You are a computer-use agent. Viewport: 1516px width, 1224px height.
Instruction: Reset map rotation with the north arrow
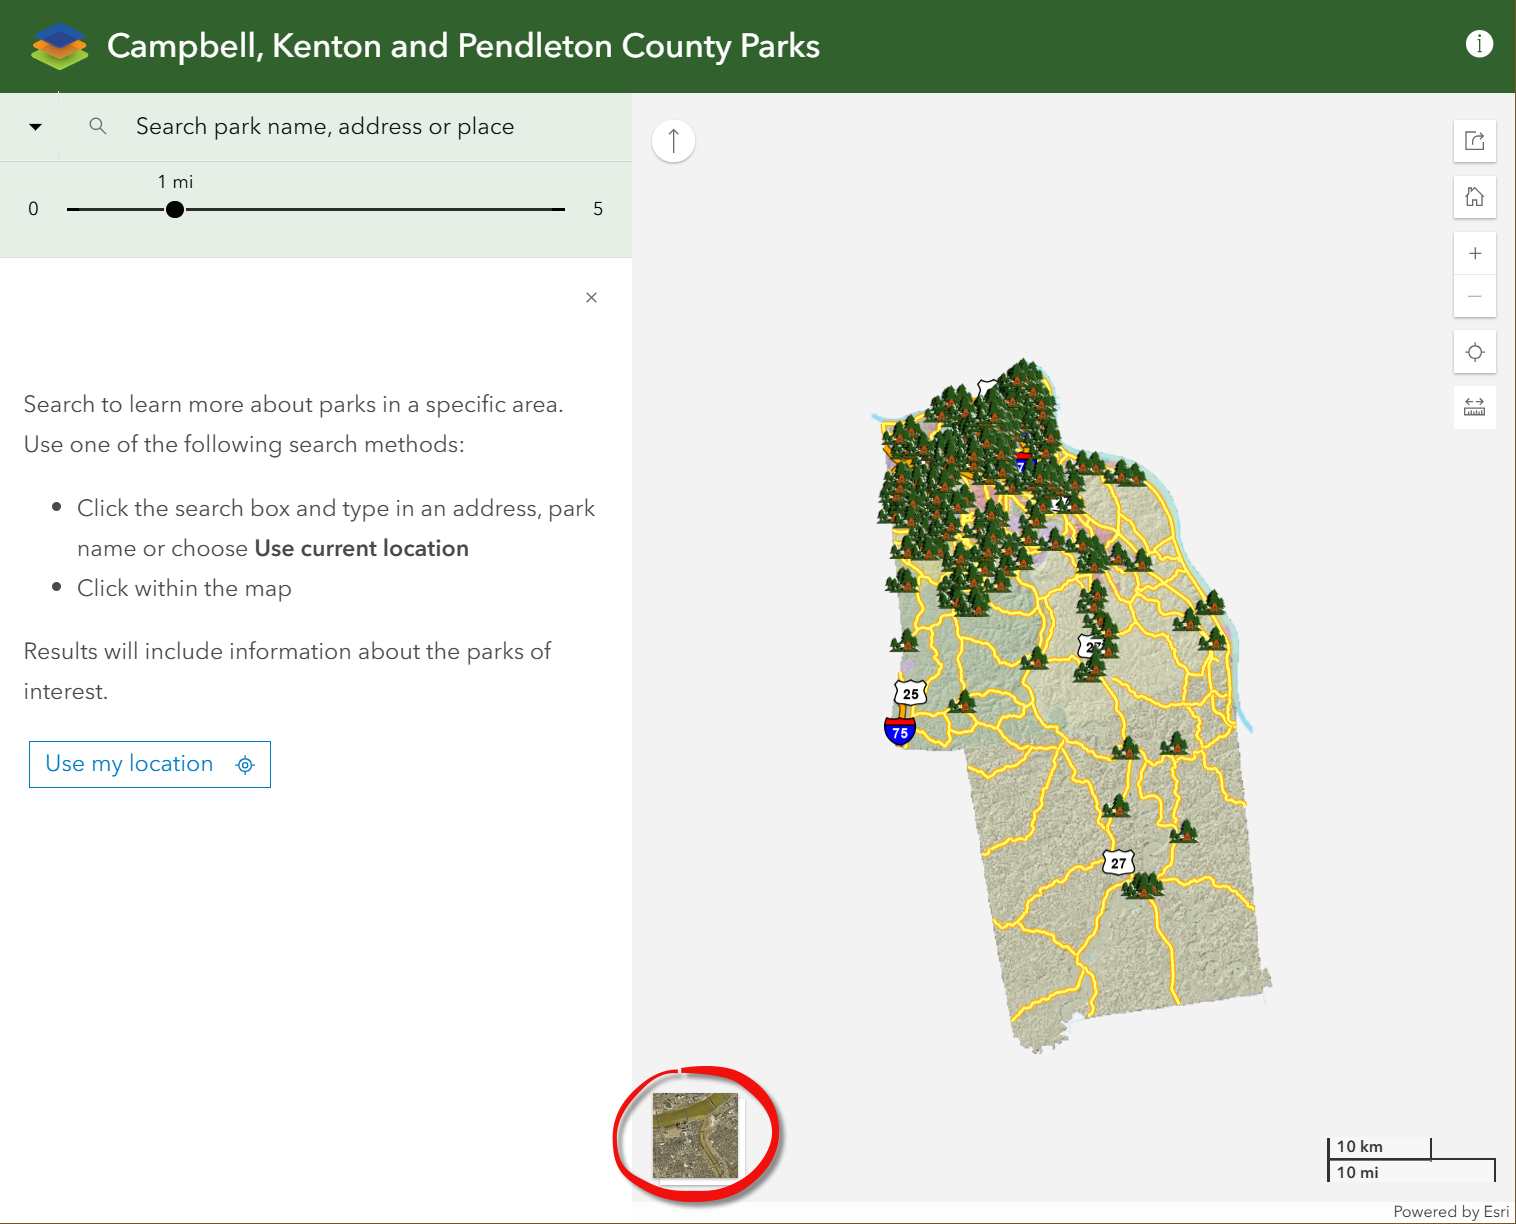[673, 141]
